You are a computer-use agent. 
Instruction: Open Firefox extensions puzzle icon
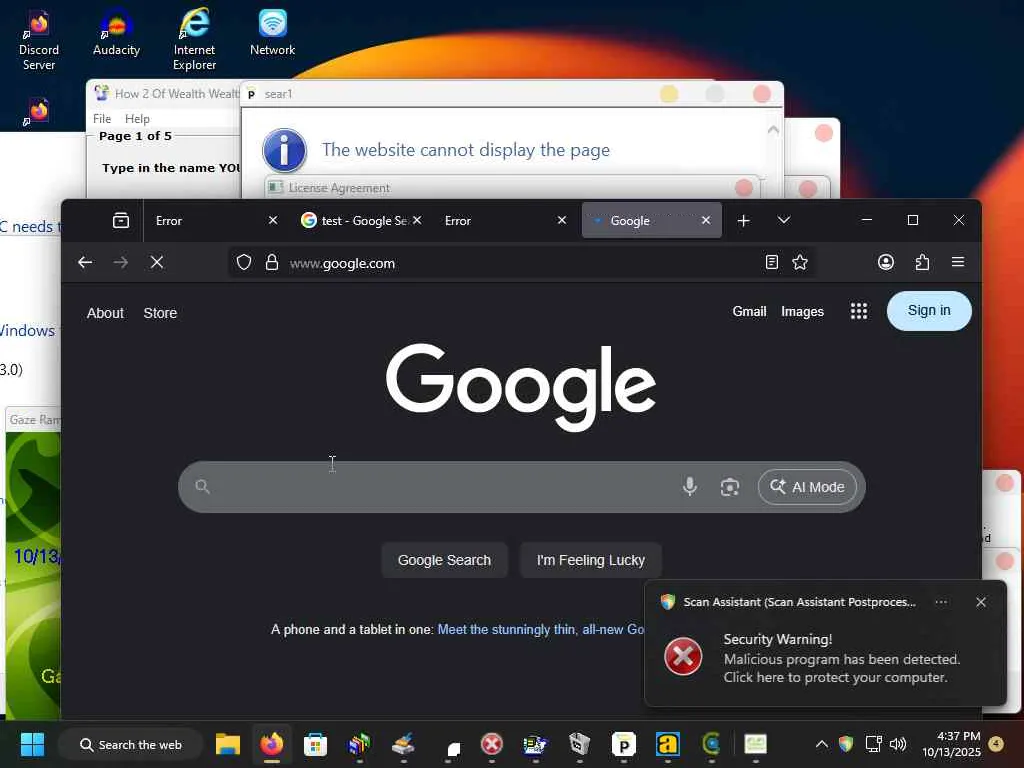click(922, 263)
